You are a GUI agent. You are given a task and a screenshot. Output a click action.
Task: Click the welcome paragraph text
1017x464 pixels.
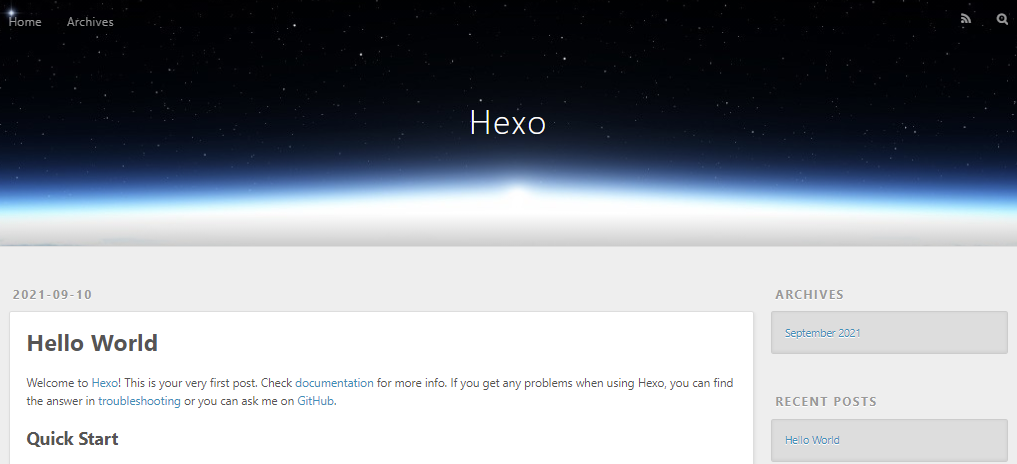click(380, 392)
